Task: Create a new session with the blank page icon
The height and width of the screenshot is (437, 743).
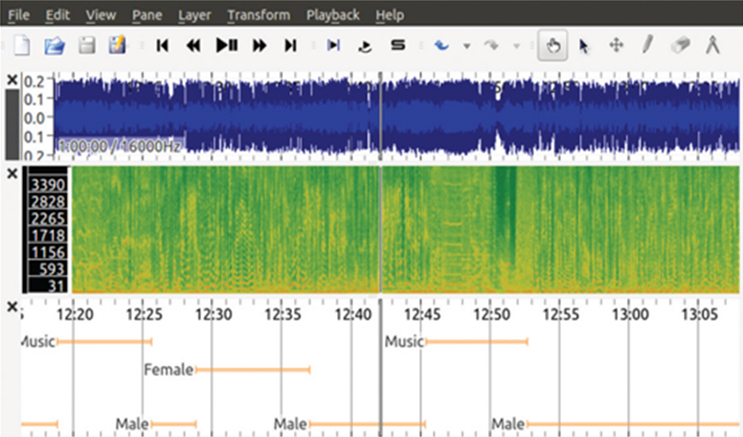Action: coord(22,46)
